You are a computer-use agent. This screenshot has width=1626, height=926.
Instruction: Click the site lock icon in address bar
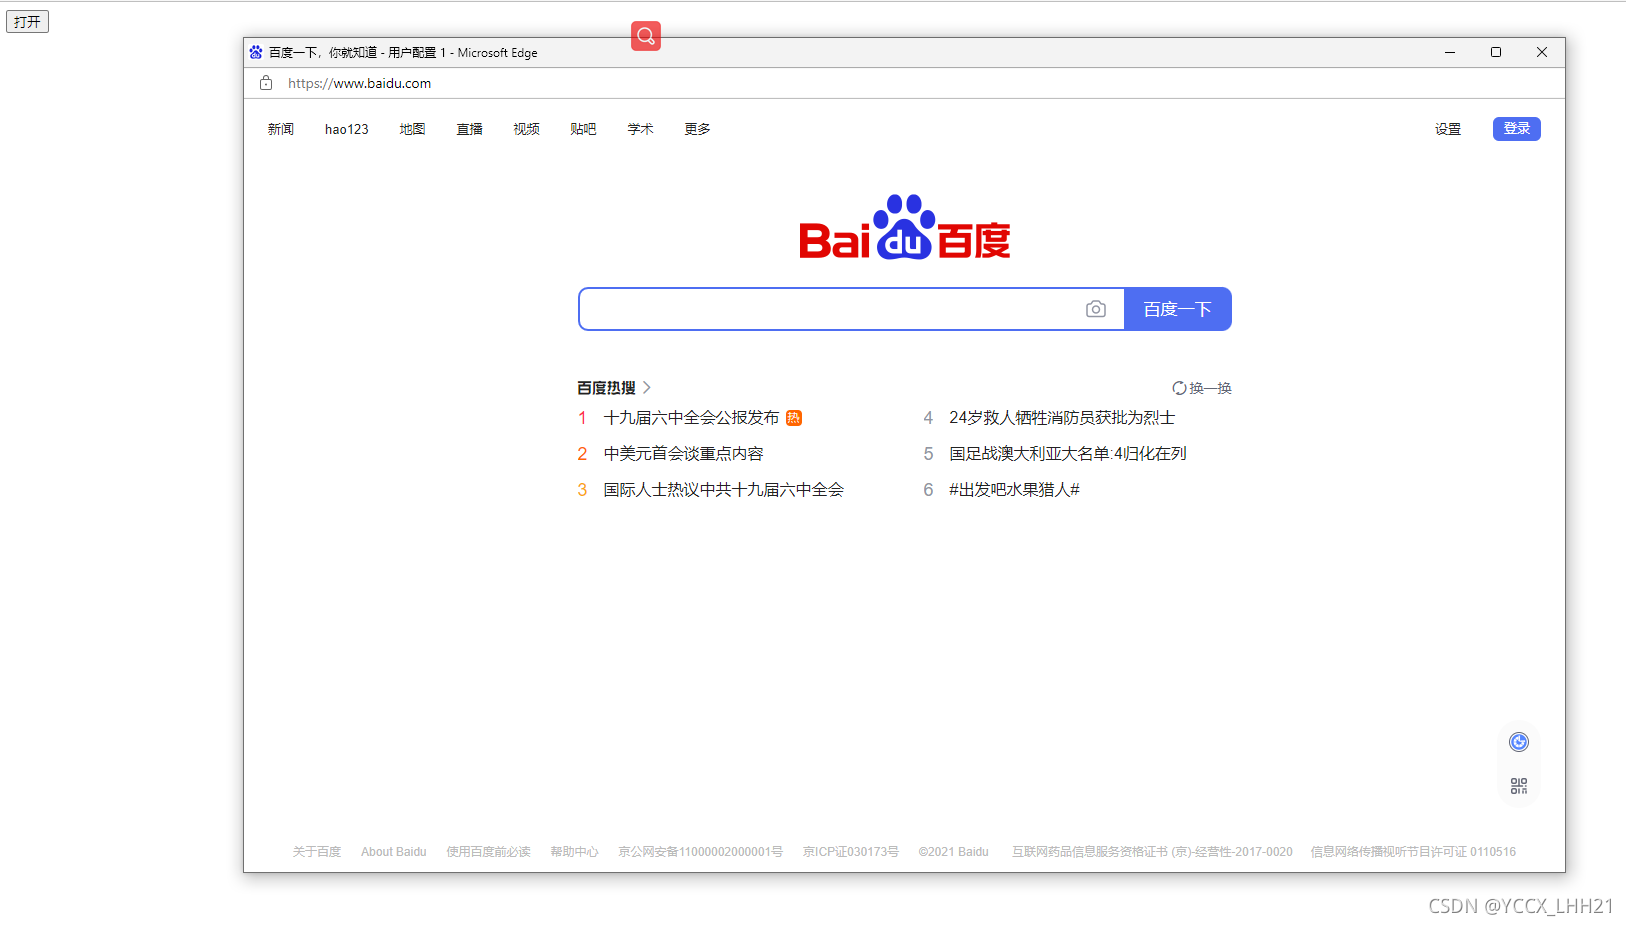[x=266, y=83]
